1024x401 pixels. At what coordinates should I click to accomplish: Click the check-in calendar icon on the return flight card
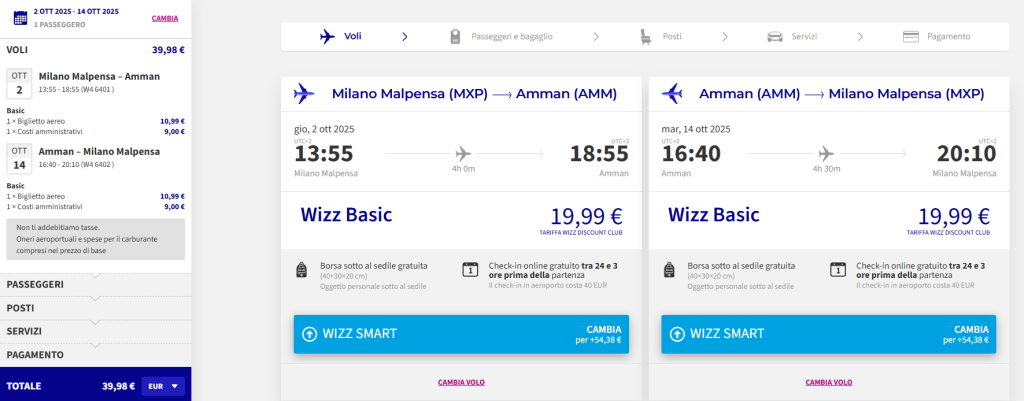pyautogui.click(x=838, y=270)
